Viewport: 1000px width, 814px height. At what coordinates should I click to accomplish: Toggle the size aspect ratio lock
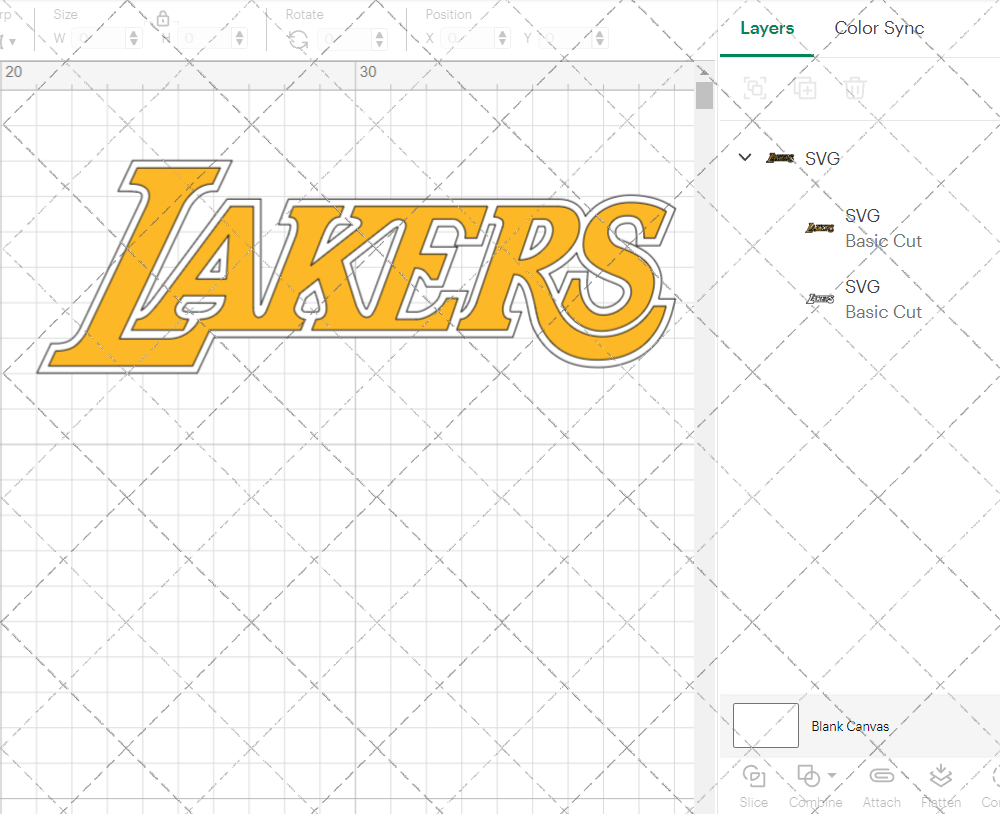click(x=163, y=20)
